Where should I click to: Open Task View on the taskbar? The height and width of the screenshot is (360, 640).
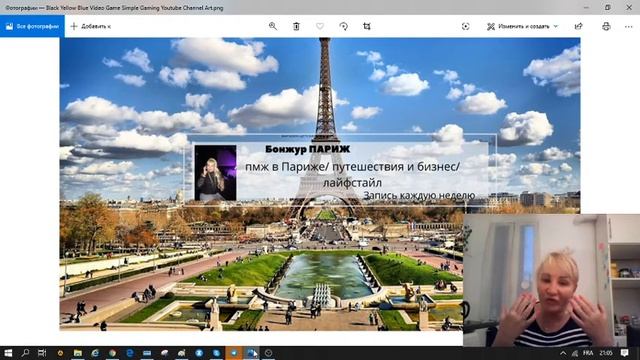click(42, 353)
